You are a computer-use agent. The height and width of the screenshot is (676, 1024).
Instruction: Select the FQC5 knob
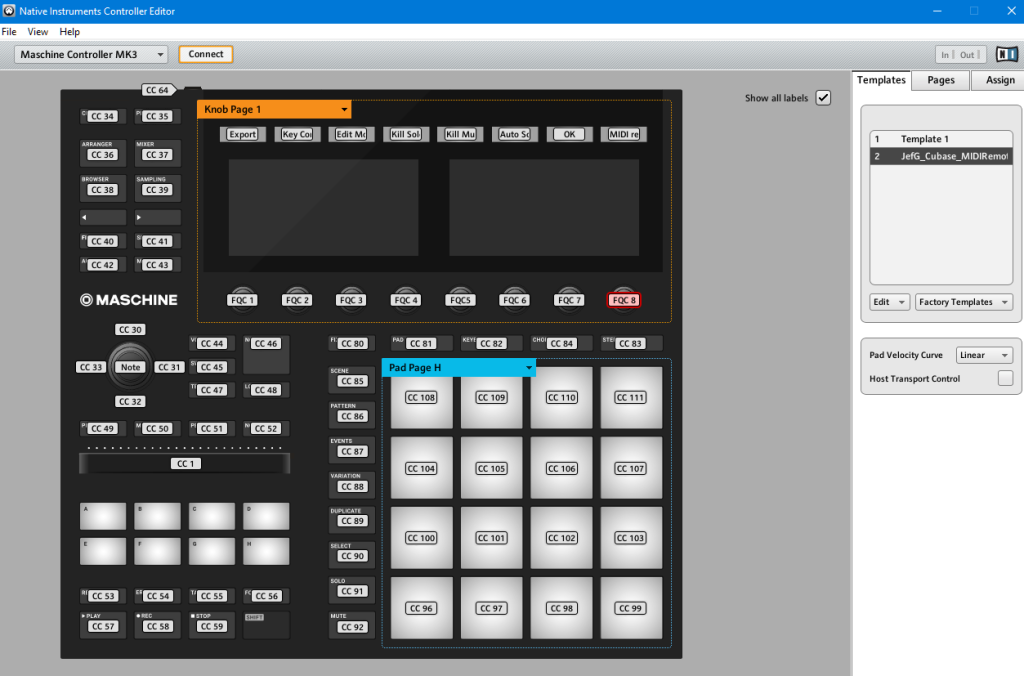point(460,300)
